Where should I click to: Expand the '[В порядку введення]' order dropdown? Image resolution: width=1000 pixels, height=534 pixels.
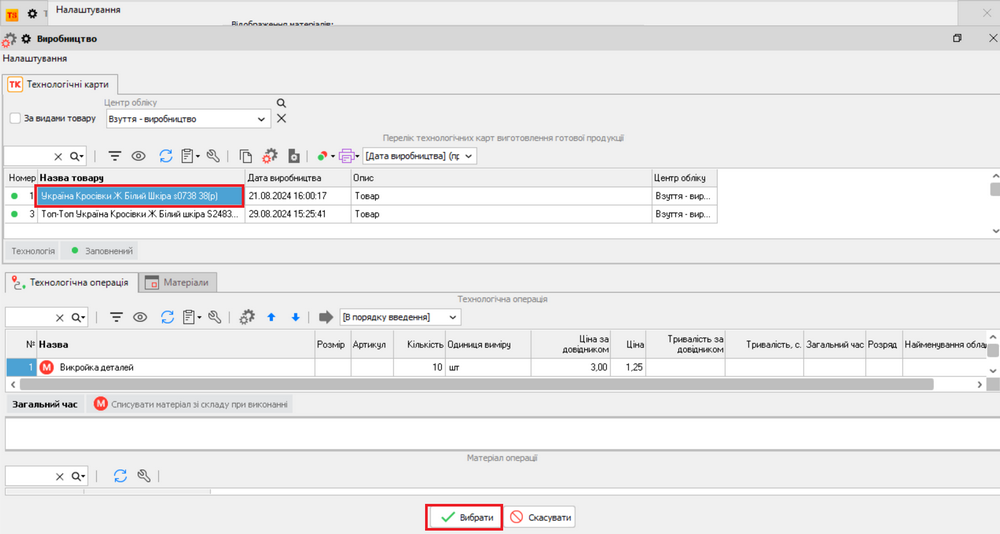(x=453, y=317)
